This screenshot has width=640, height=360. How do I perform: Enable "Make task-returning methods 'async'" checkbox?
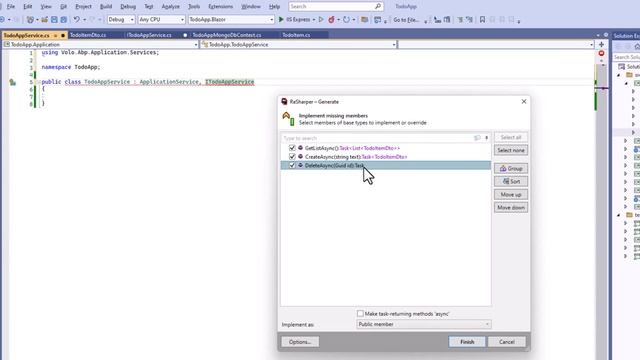point(360,313)
